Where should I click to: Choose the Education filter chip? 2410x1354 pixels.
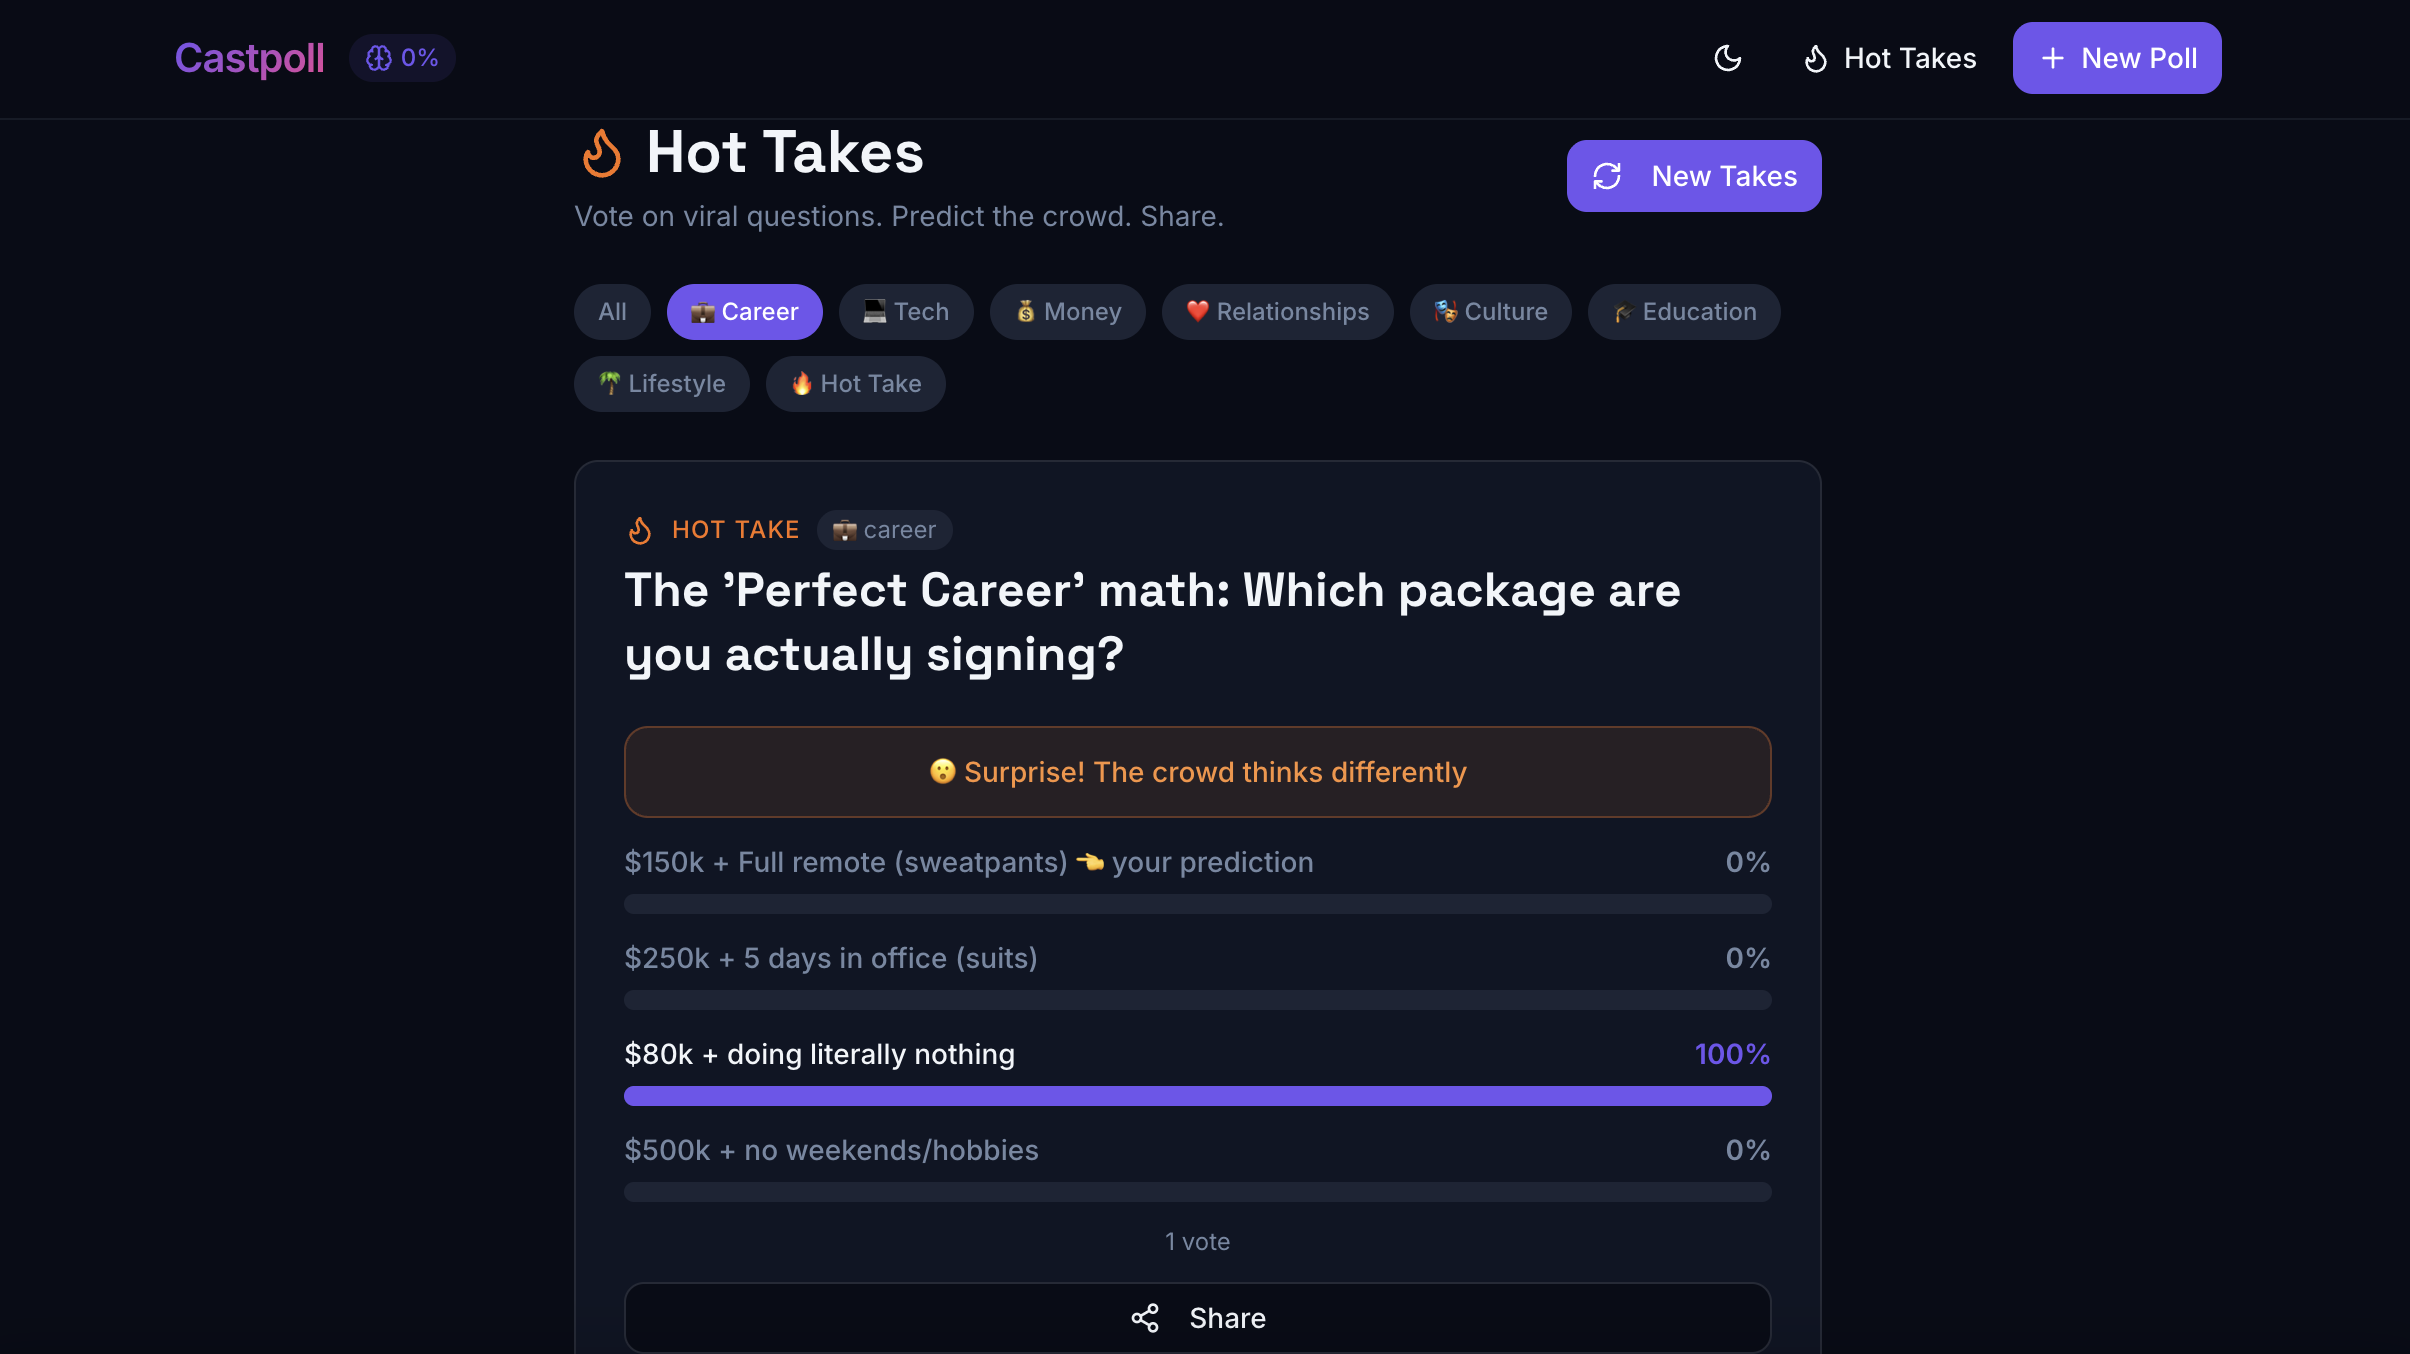[x=1684, y=312]
